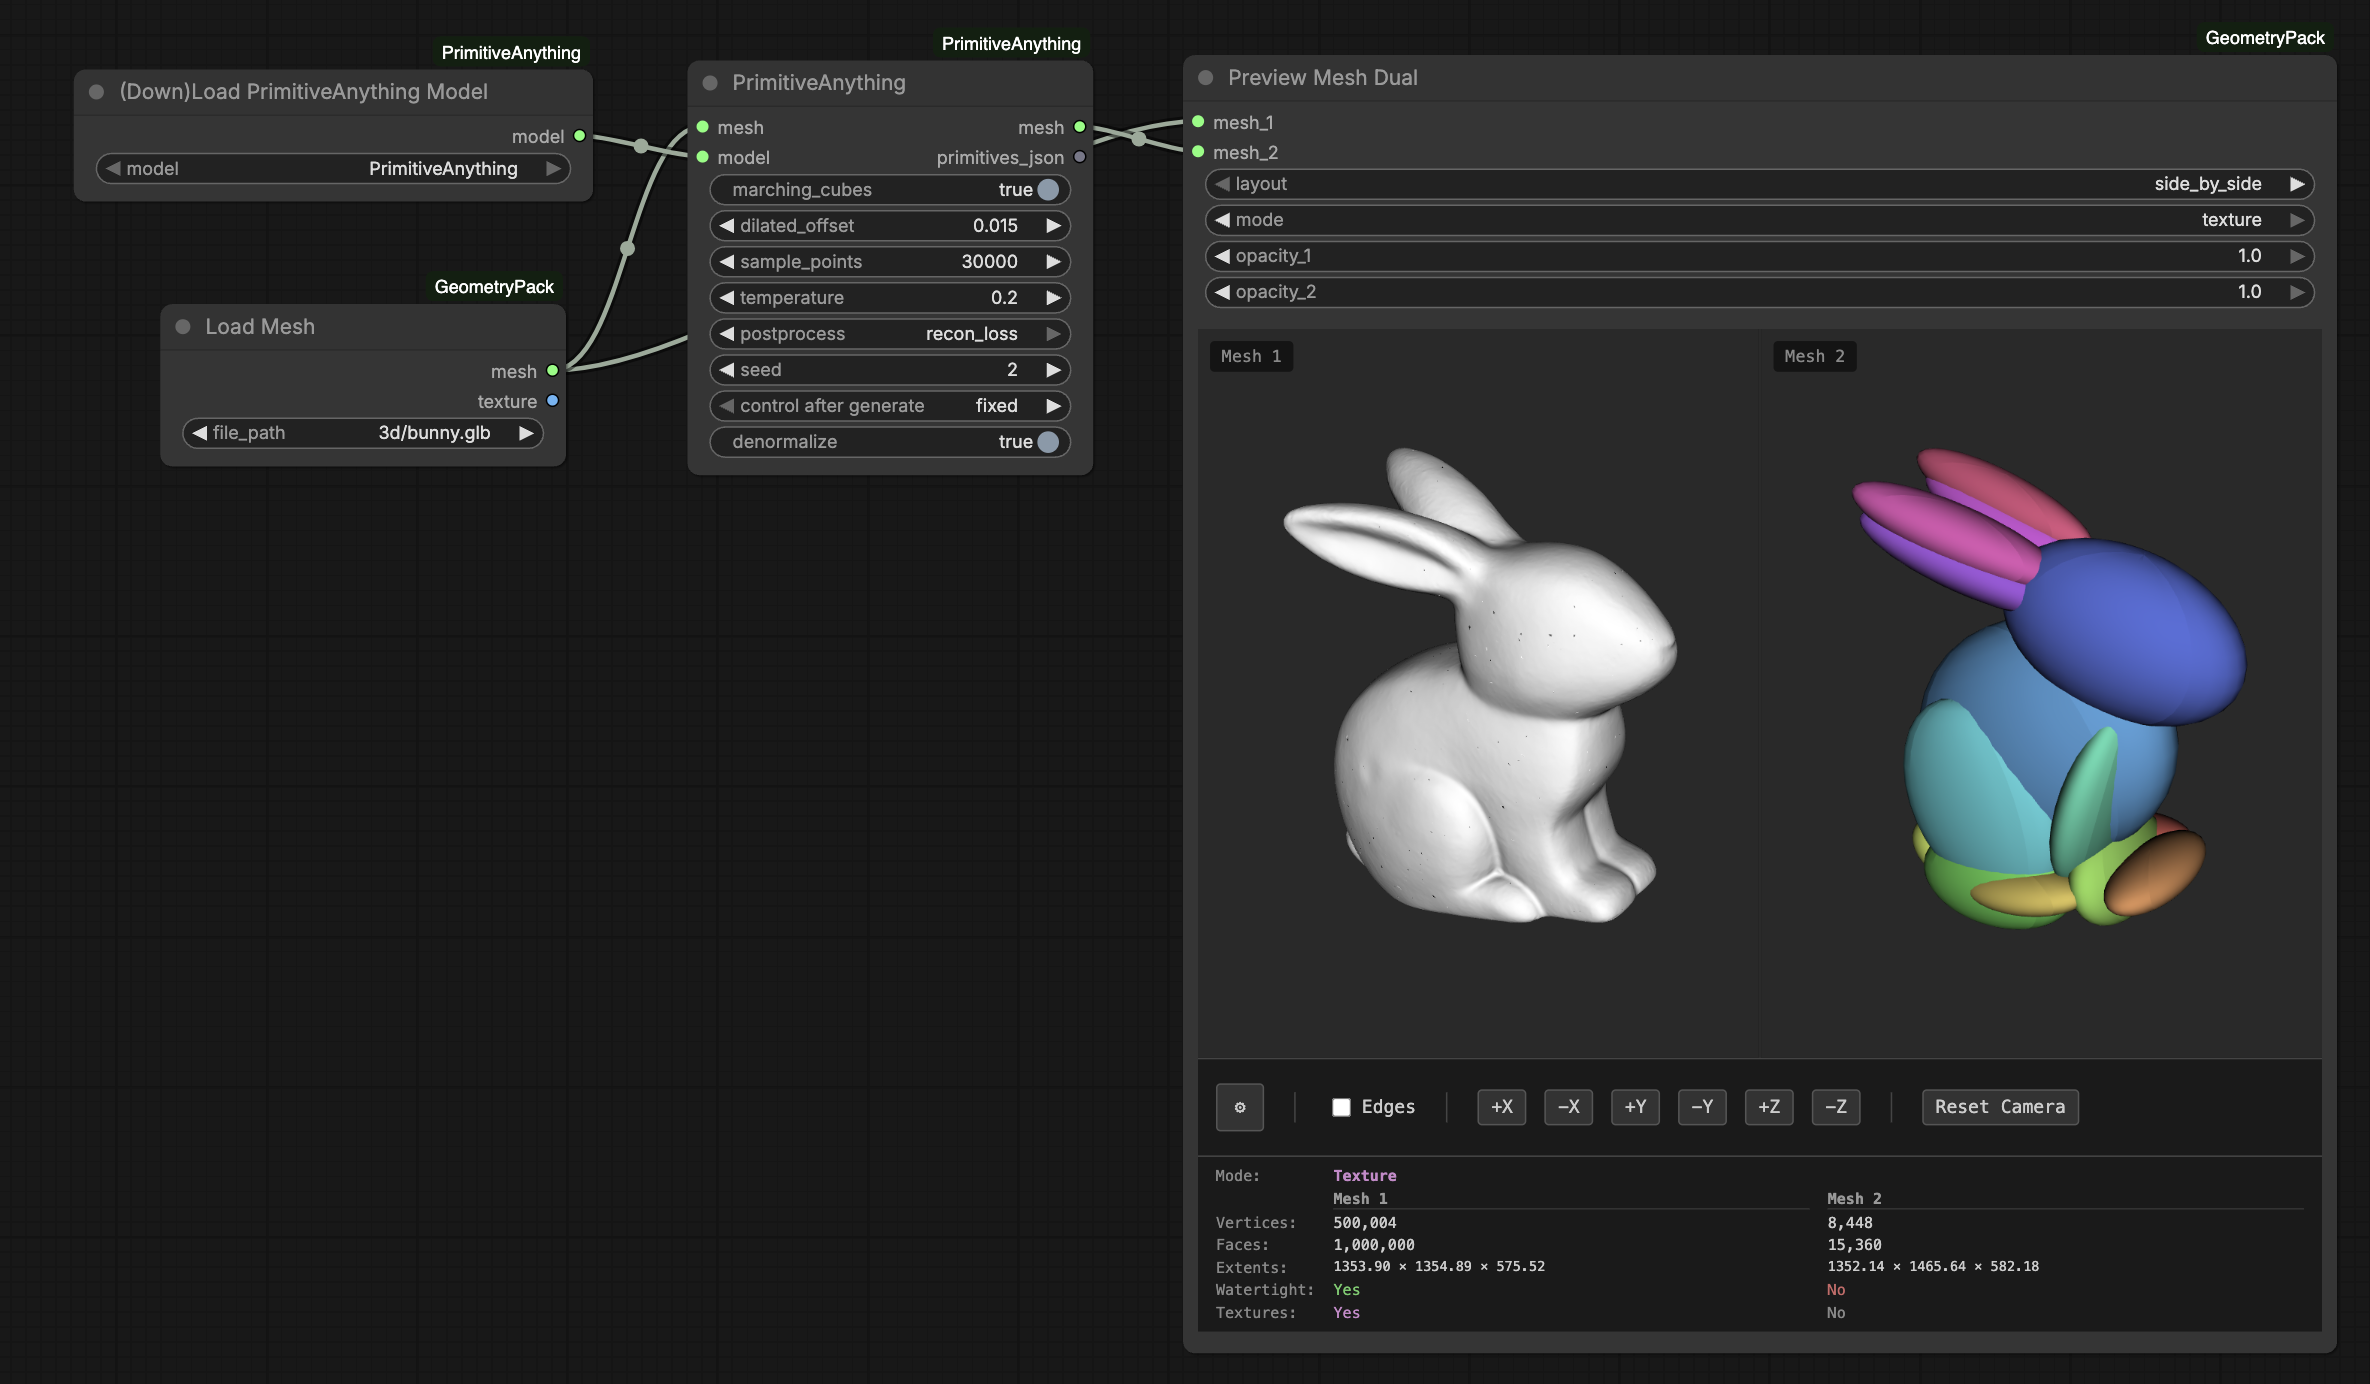Click the Mesh 2 face count 15,360
Screen dimensions: 2370x1384
point(1854,1245)
